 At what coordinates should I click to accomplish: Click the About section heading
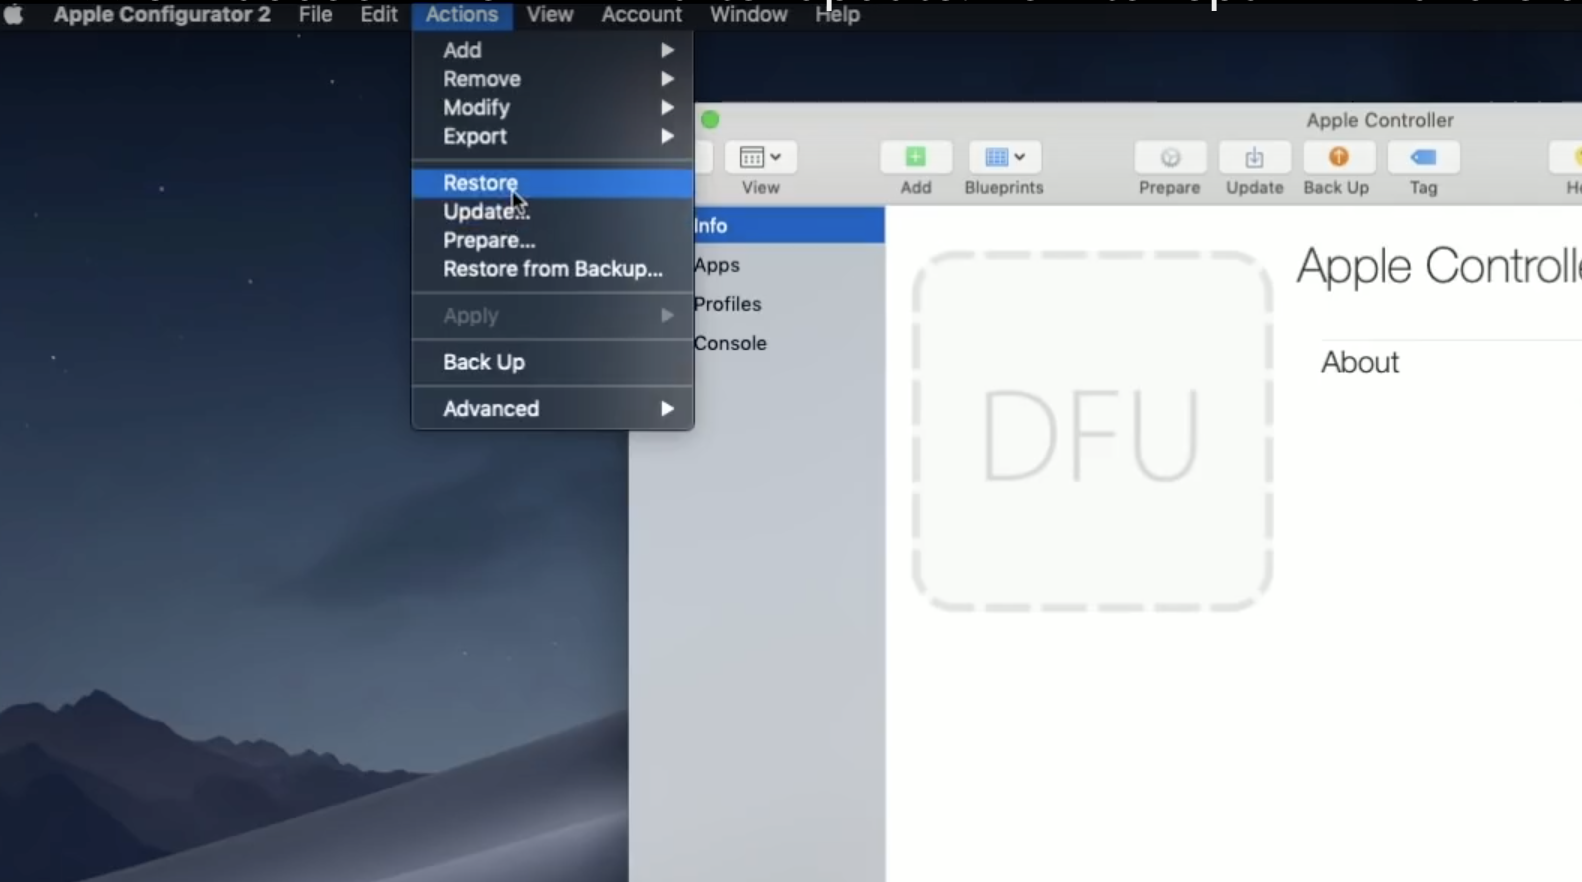click(1360, 362)
